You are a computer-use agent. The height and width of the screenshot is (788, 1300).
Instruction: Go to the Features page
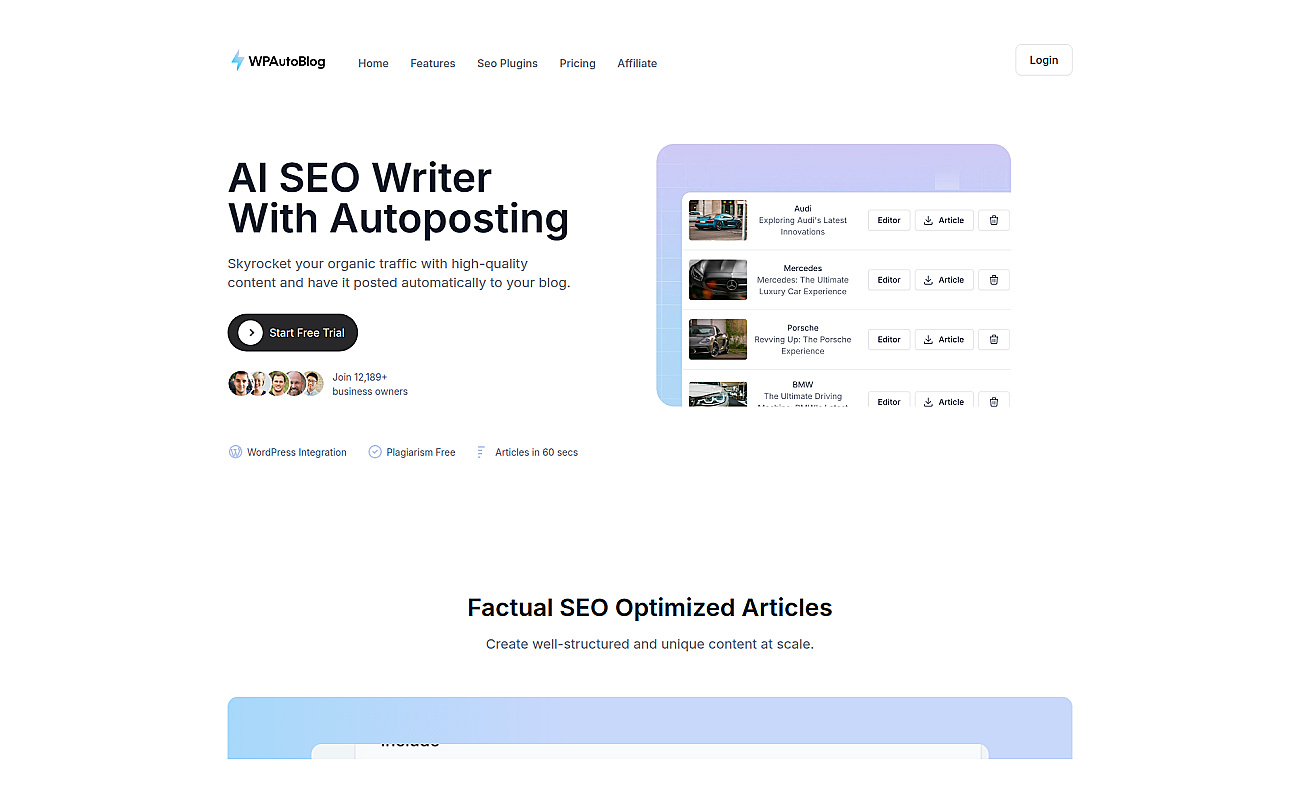tap(433, 63)
